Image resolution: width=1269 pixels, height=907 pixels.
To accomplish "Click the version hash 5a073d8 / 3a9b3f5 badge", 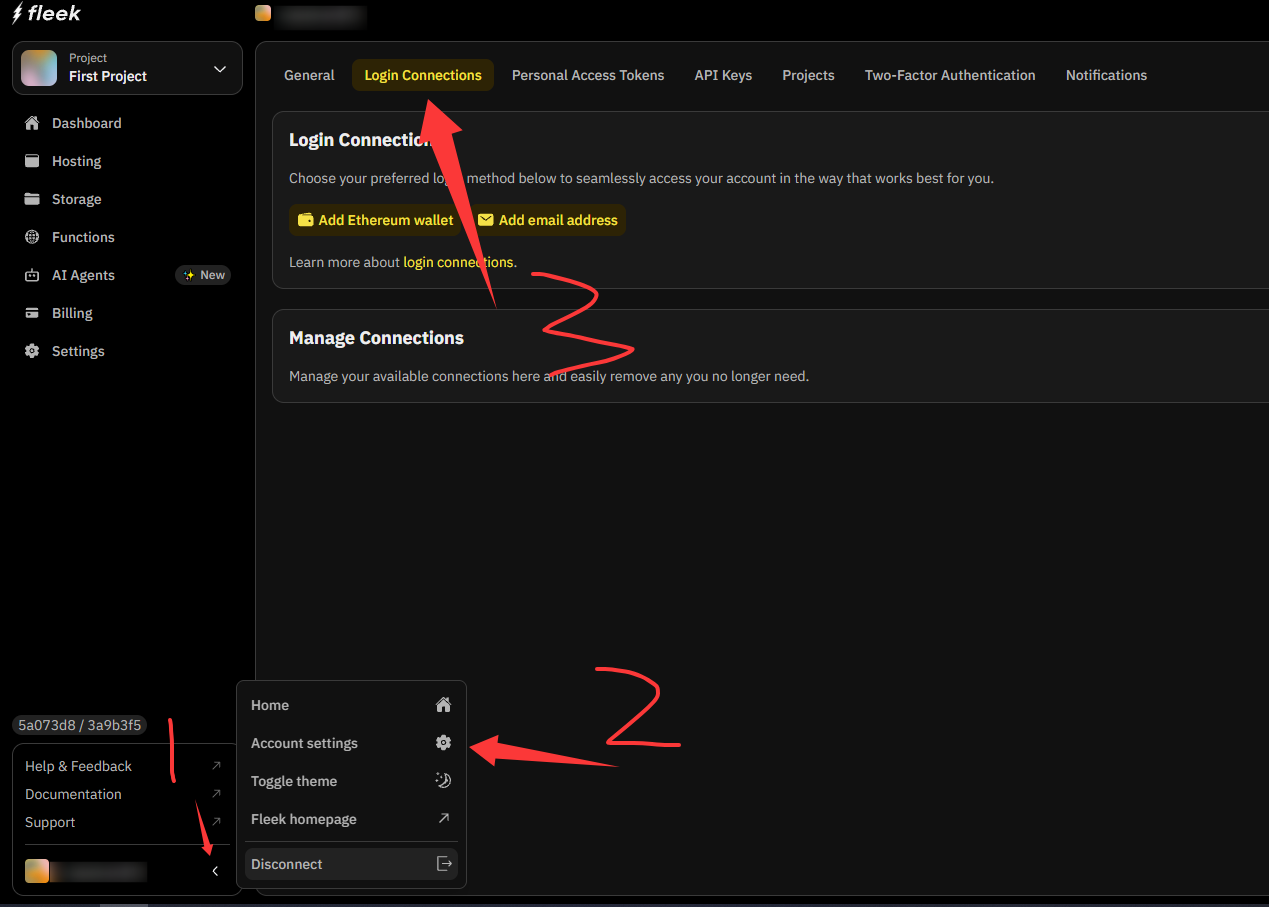I will pyautogui.click(x=80, y=725).
